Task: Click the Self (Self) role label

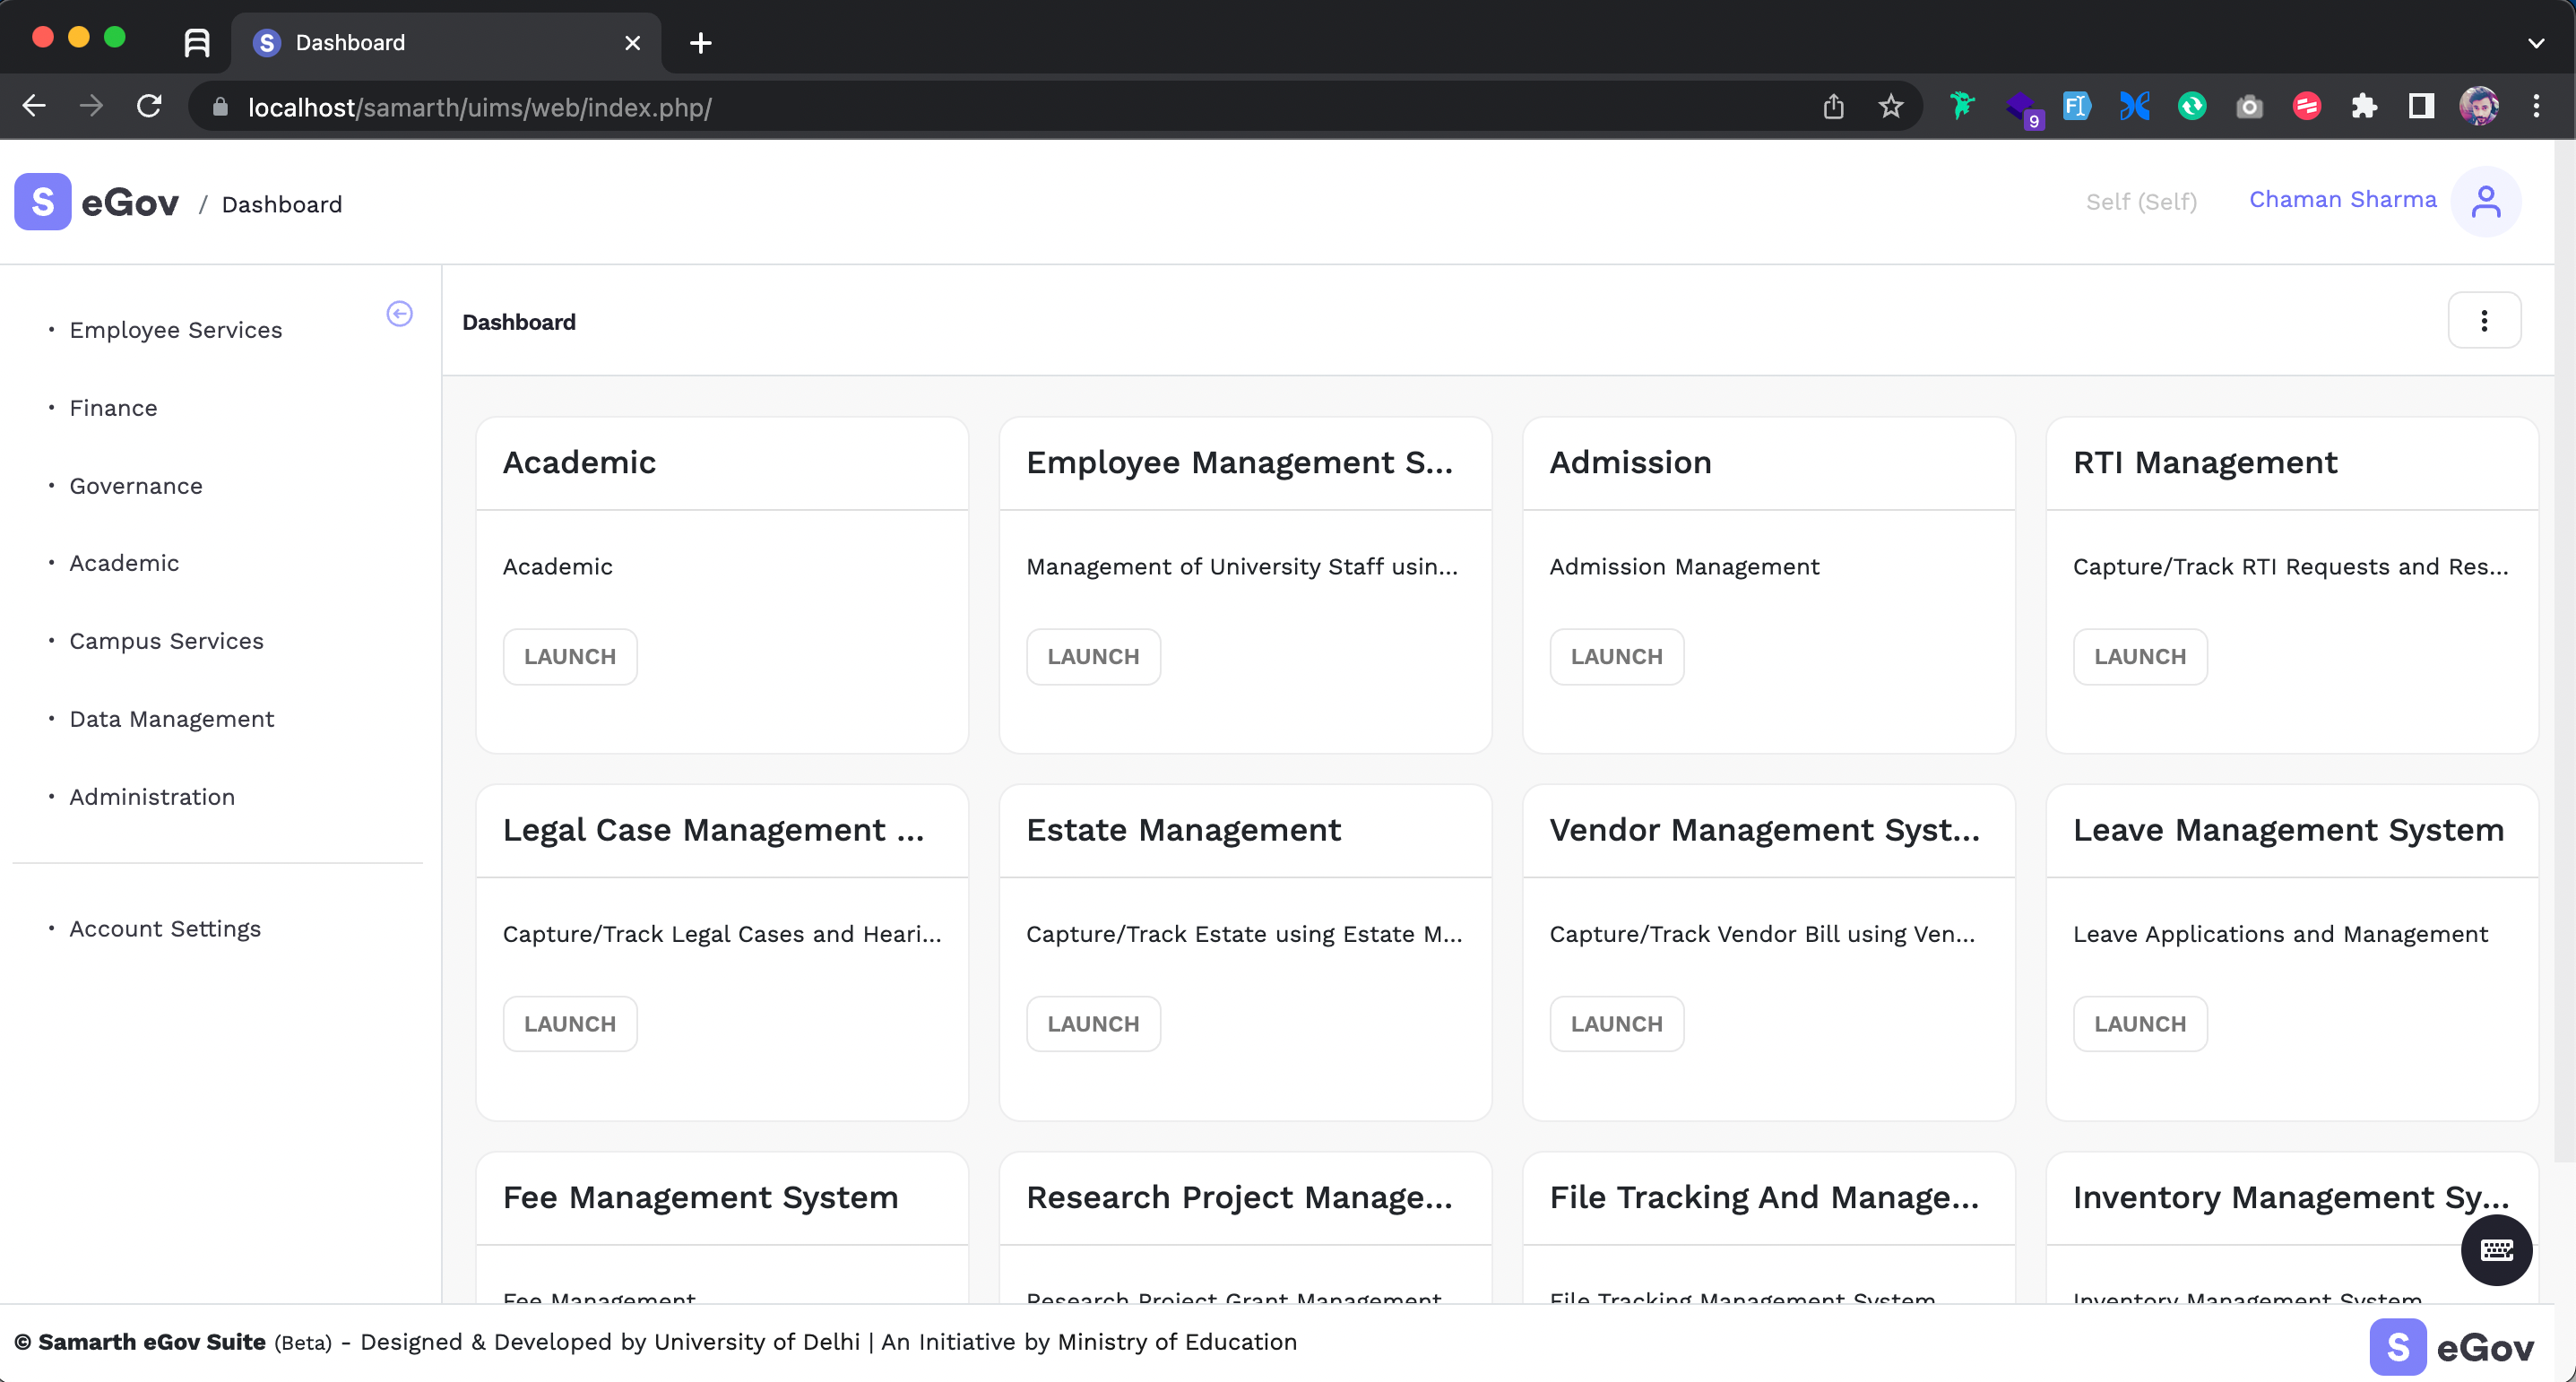Action: [2141, 202]
